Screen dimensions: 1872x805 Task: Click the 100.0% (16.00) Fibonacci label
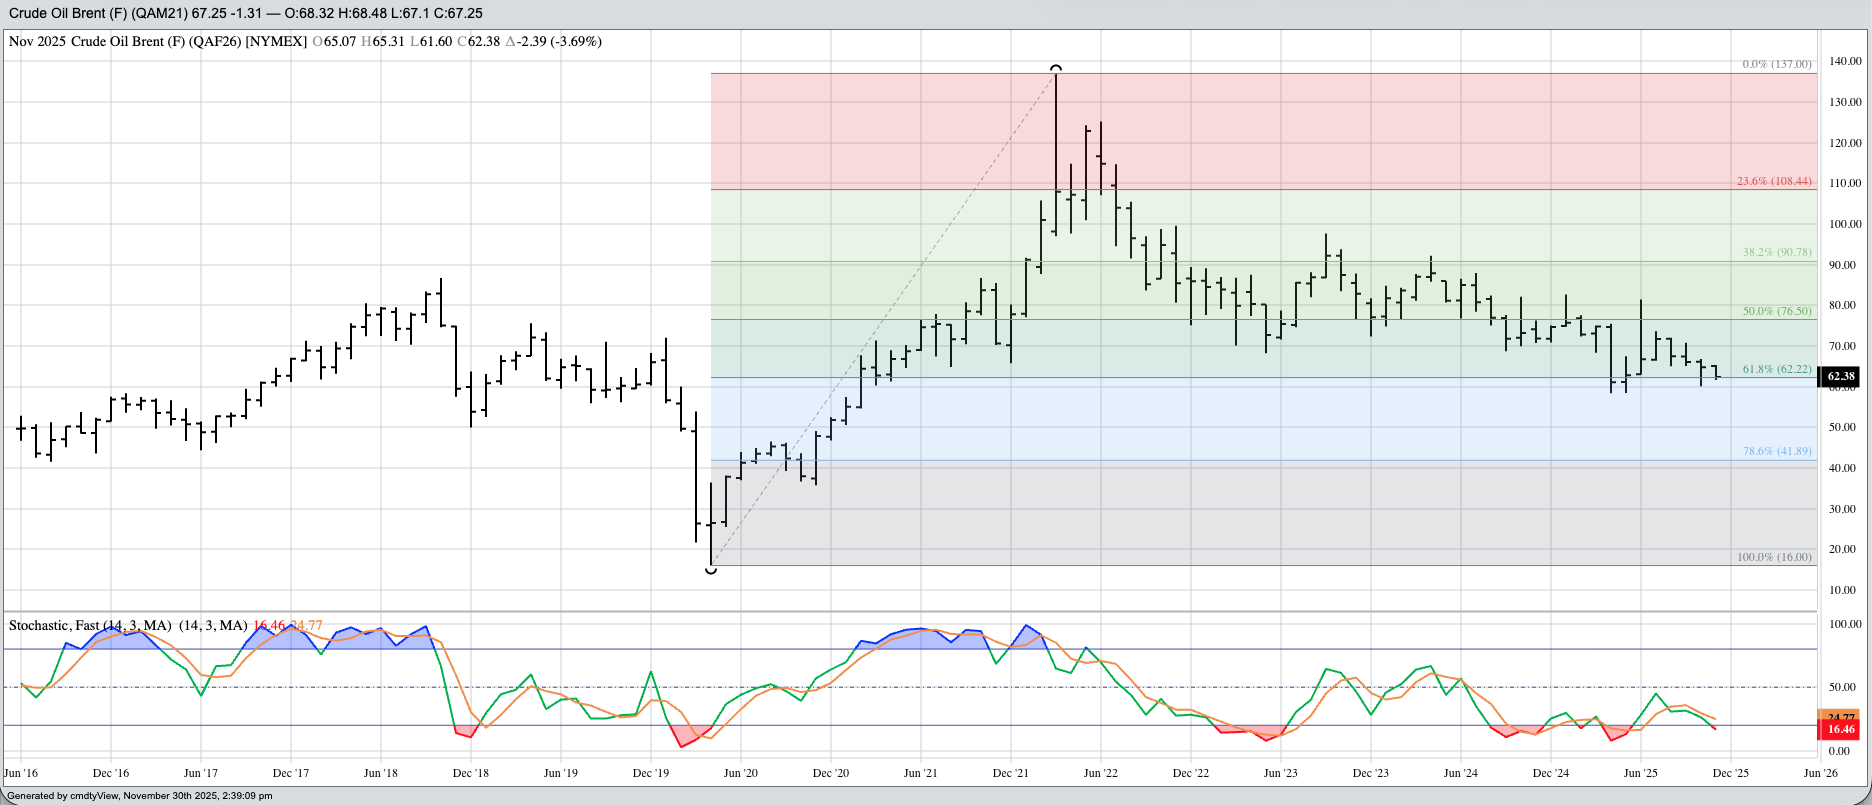coord(1773,557)
